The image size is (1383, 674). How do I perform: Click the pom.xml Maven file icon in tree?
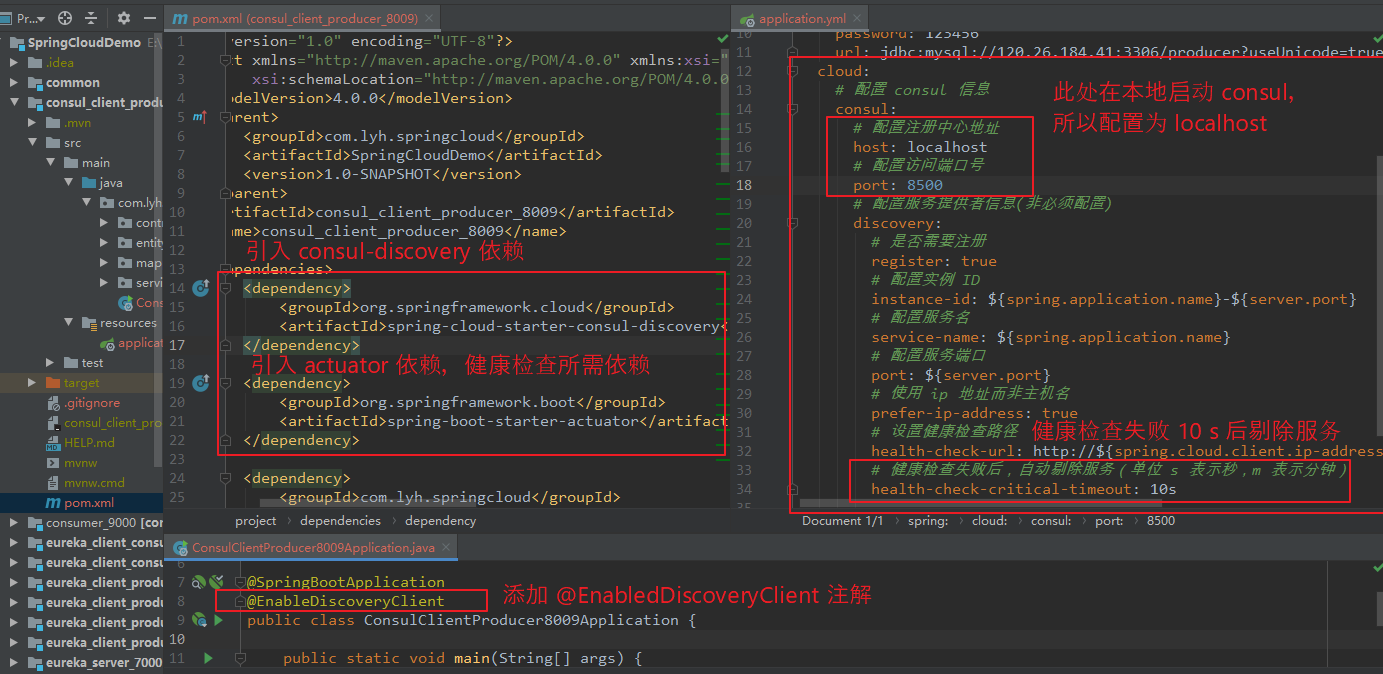(53, 503)
